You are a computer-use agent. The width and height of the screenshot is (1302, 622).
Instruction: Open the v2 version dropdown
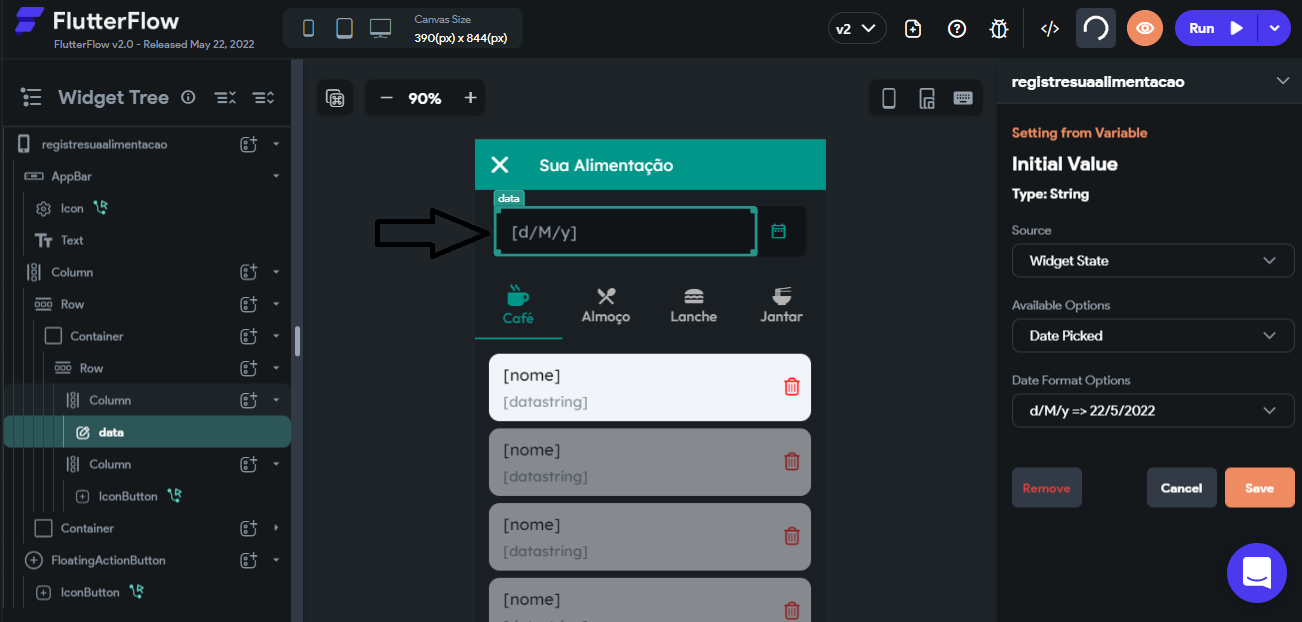tap(857, 28)
